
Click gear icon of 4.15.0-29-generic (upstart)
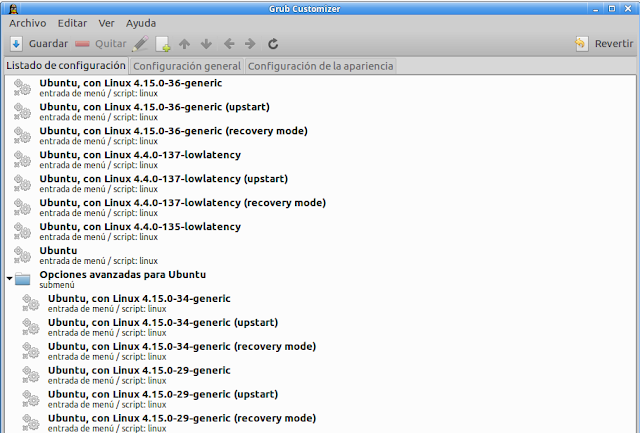(x=31, y=399)
